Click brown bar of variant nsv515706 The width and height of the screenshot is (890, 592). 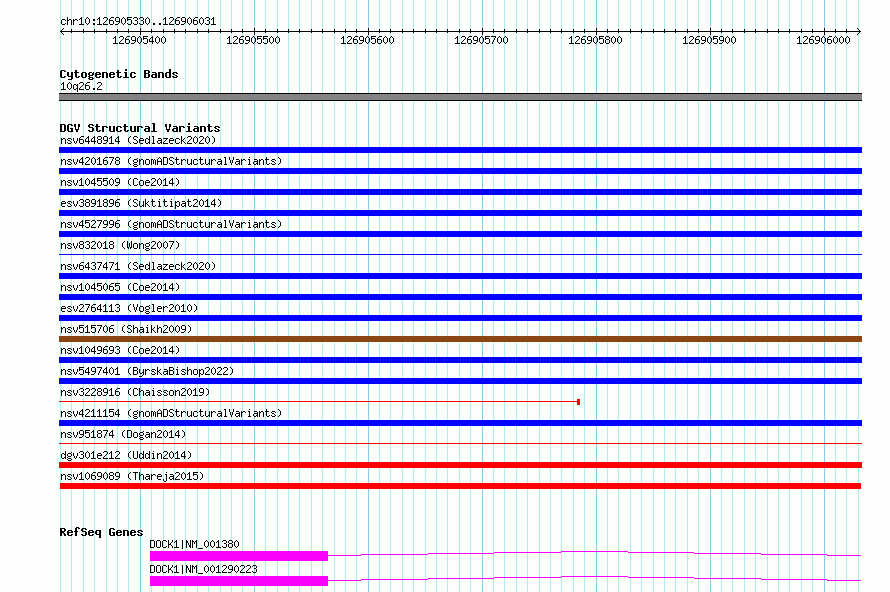460,339
